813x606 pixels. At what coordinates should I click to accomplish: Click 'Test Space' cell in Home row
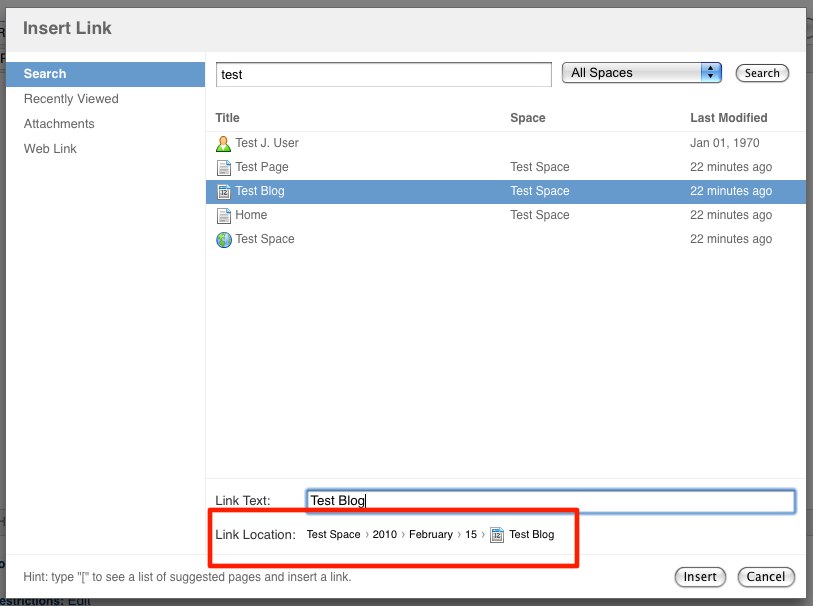(539, 215)
